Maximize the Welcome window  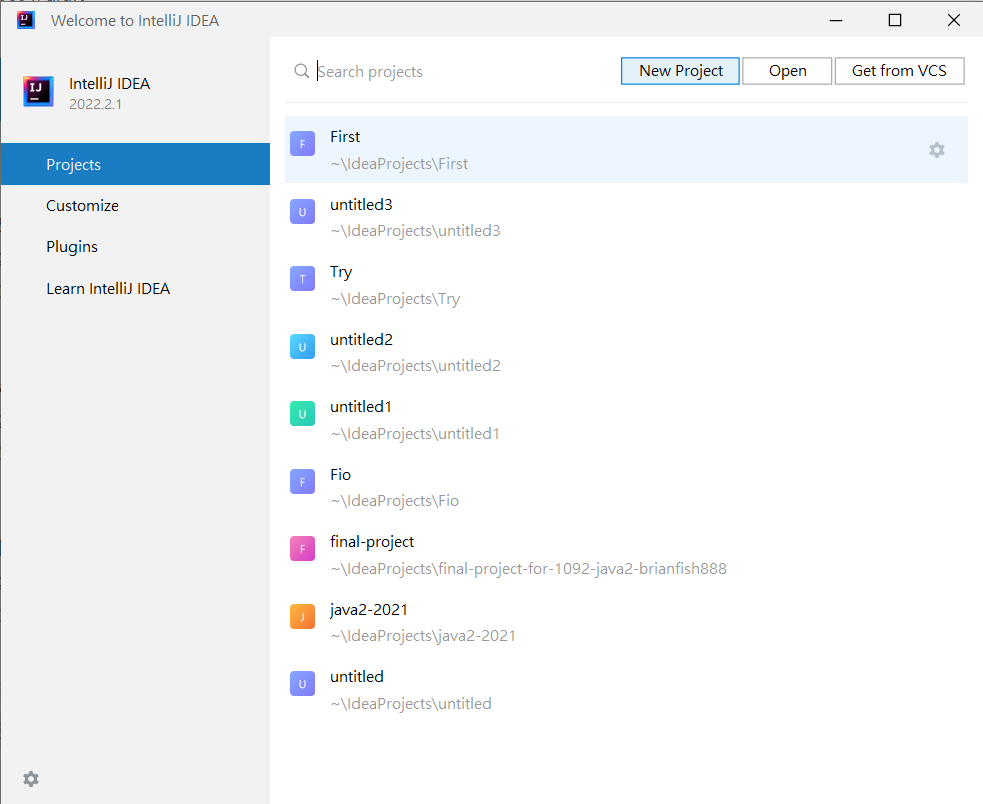click(x=895, y=20)
